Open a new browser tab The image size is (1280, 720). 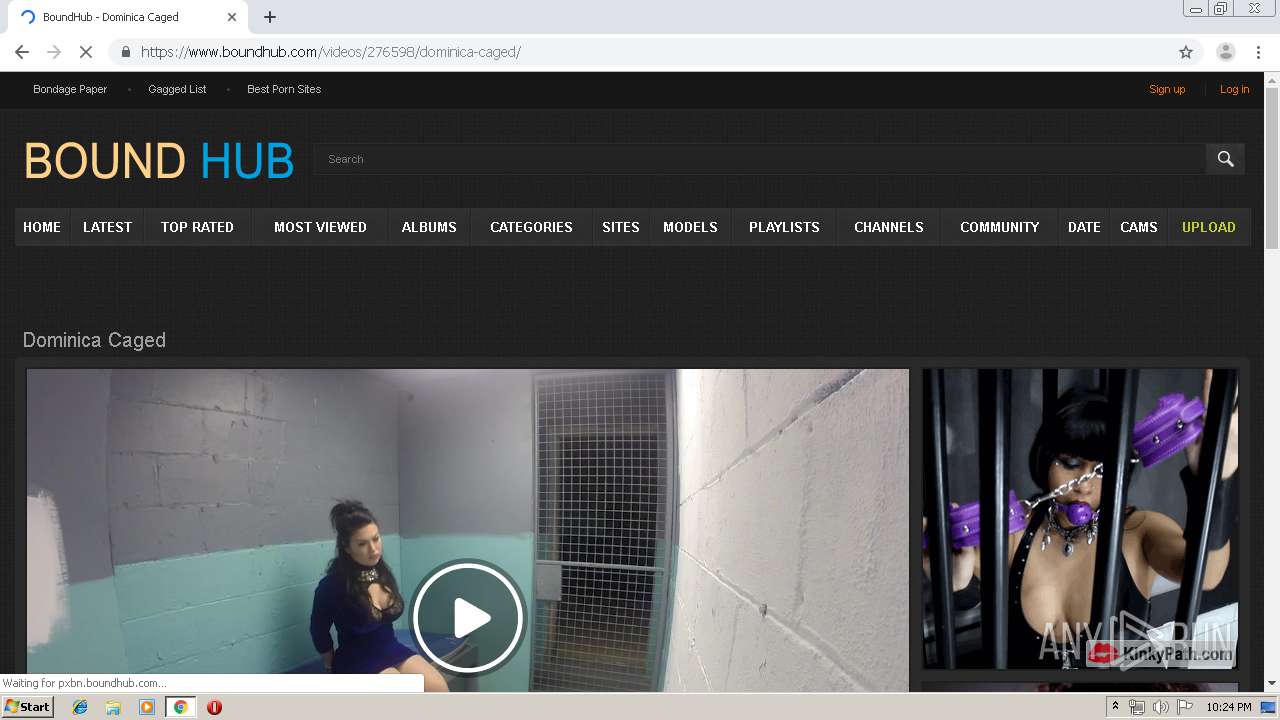270,17
